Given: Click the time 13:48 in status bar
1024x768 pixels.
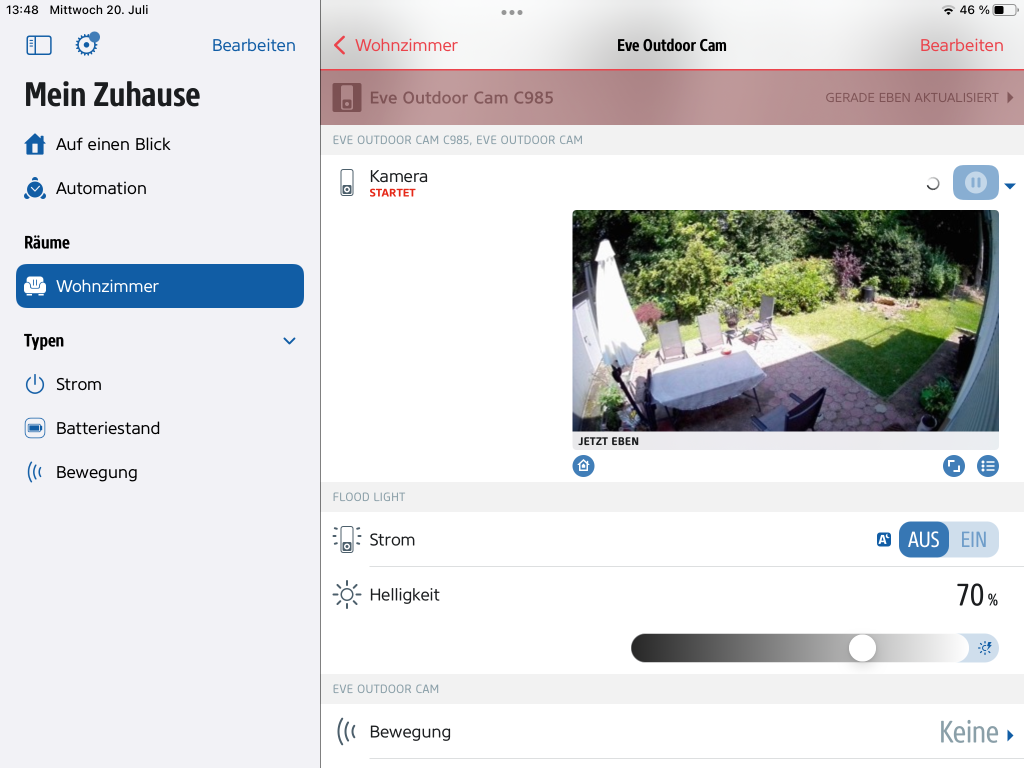Looking at the screenshot, I should click(x=22, y=10).
